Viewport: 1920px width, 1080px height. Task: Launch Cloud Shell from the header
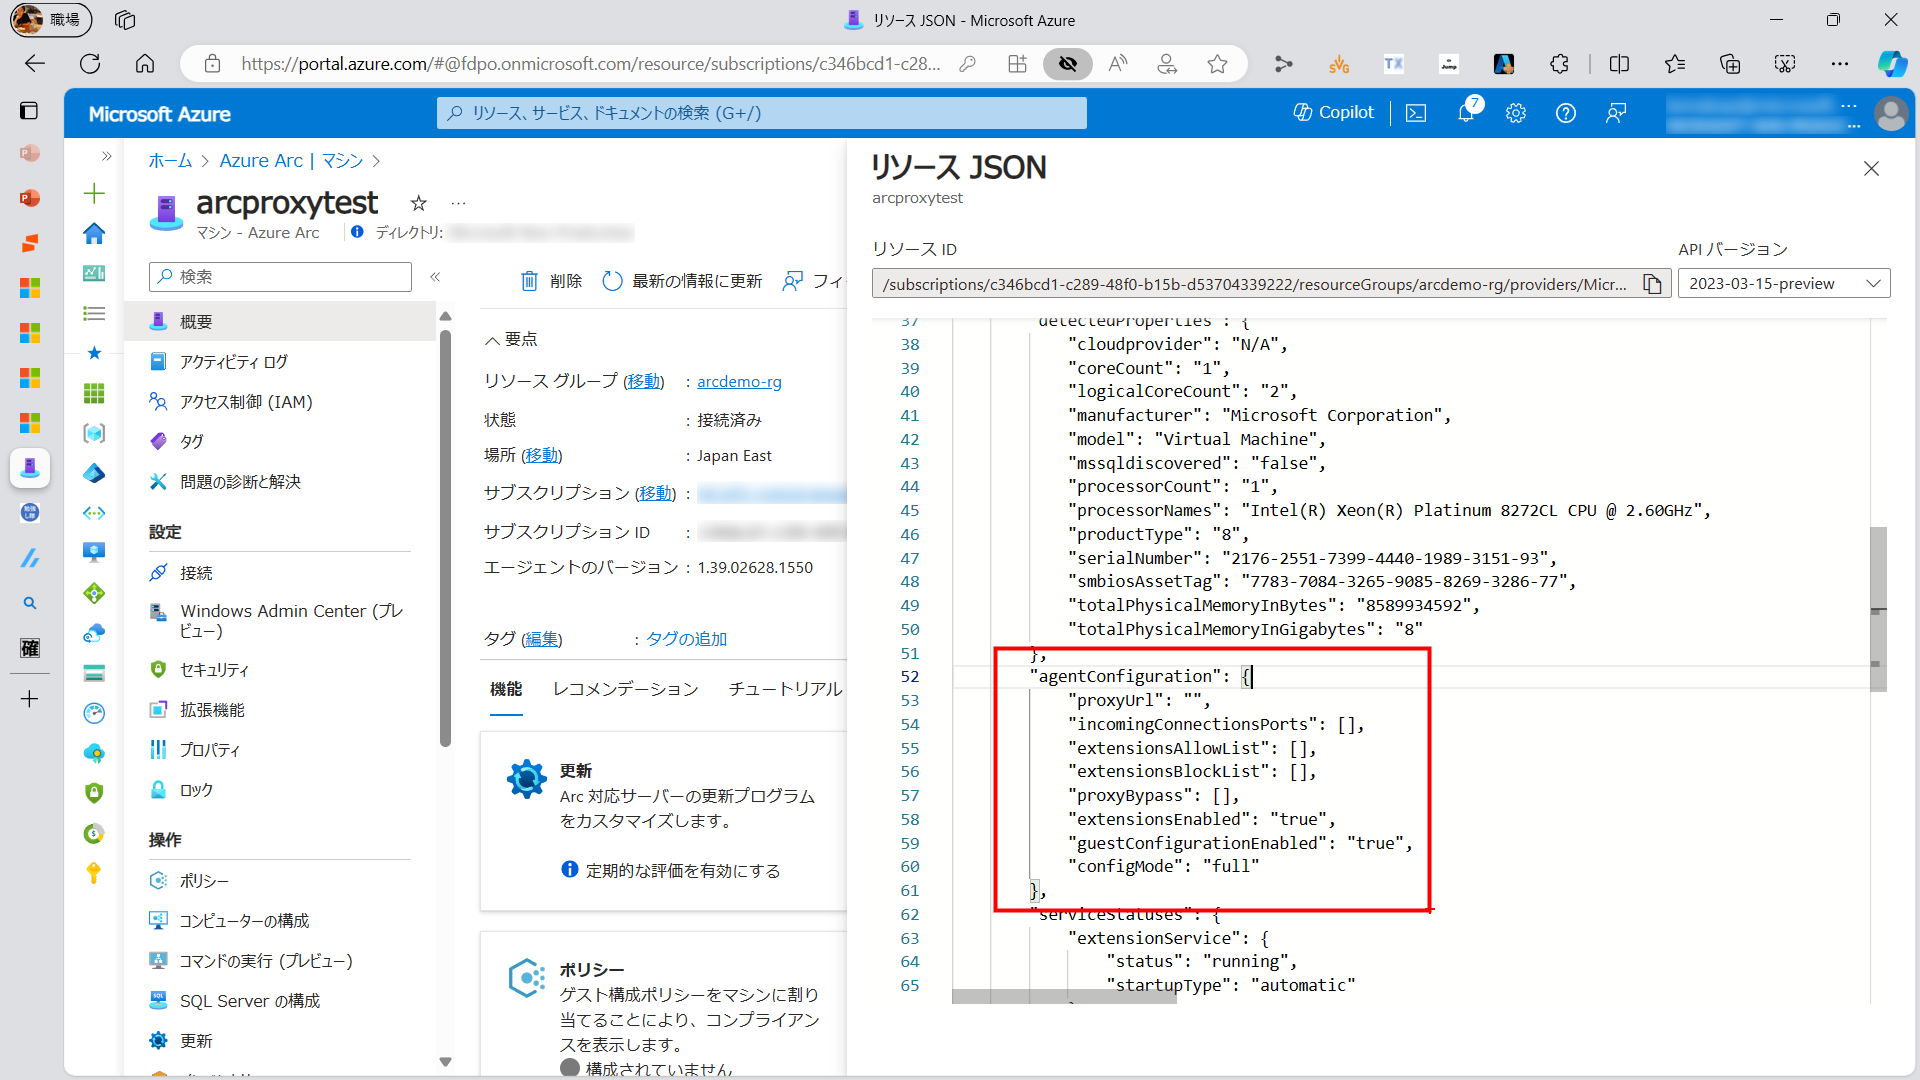[x=1416, y=113]
